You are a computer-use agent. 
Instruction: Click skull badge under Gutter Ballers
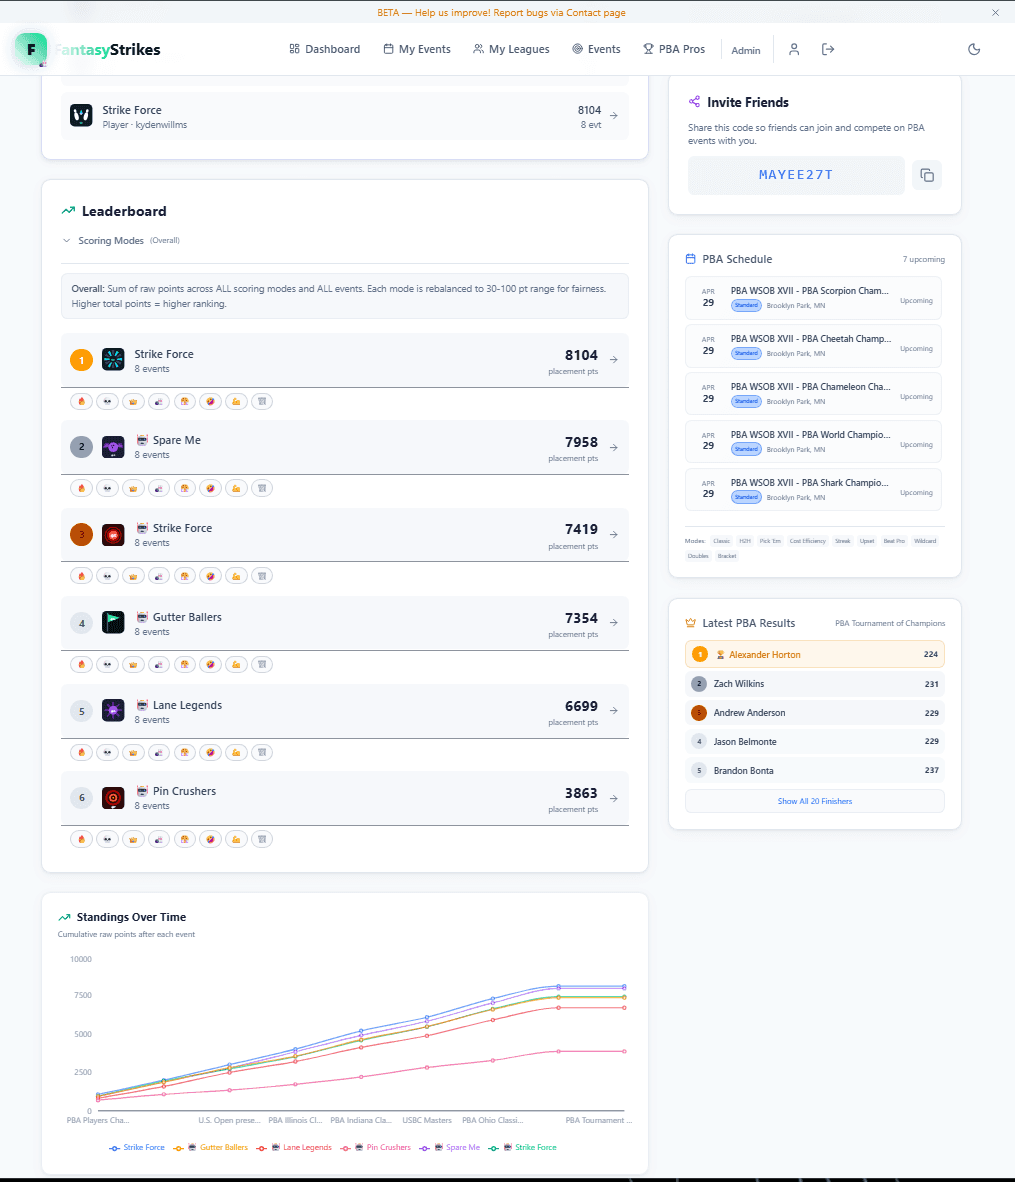(x=107, y=664)
